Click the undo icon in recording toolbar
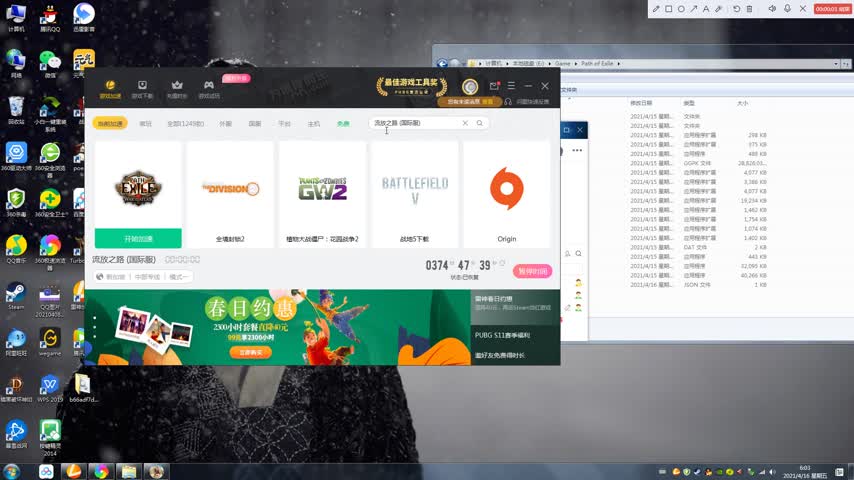This screenshot has height=480, width=854. pos(736,9)
